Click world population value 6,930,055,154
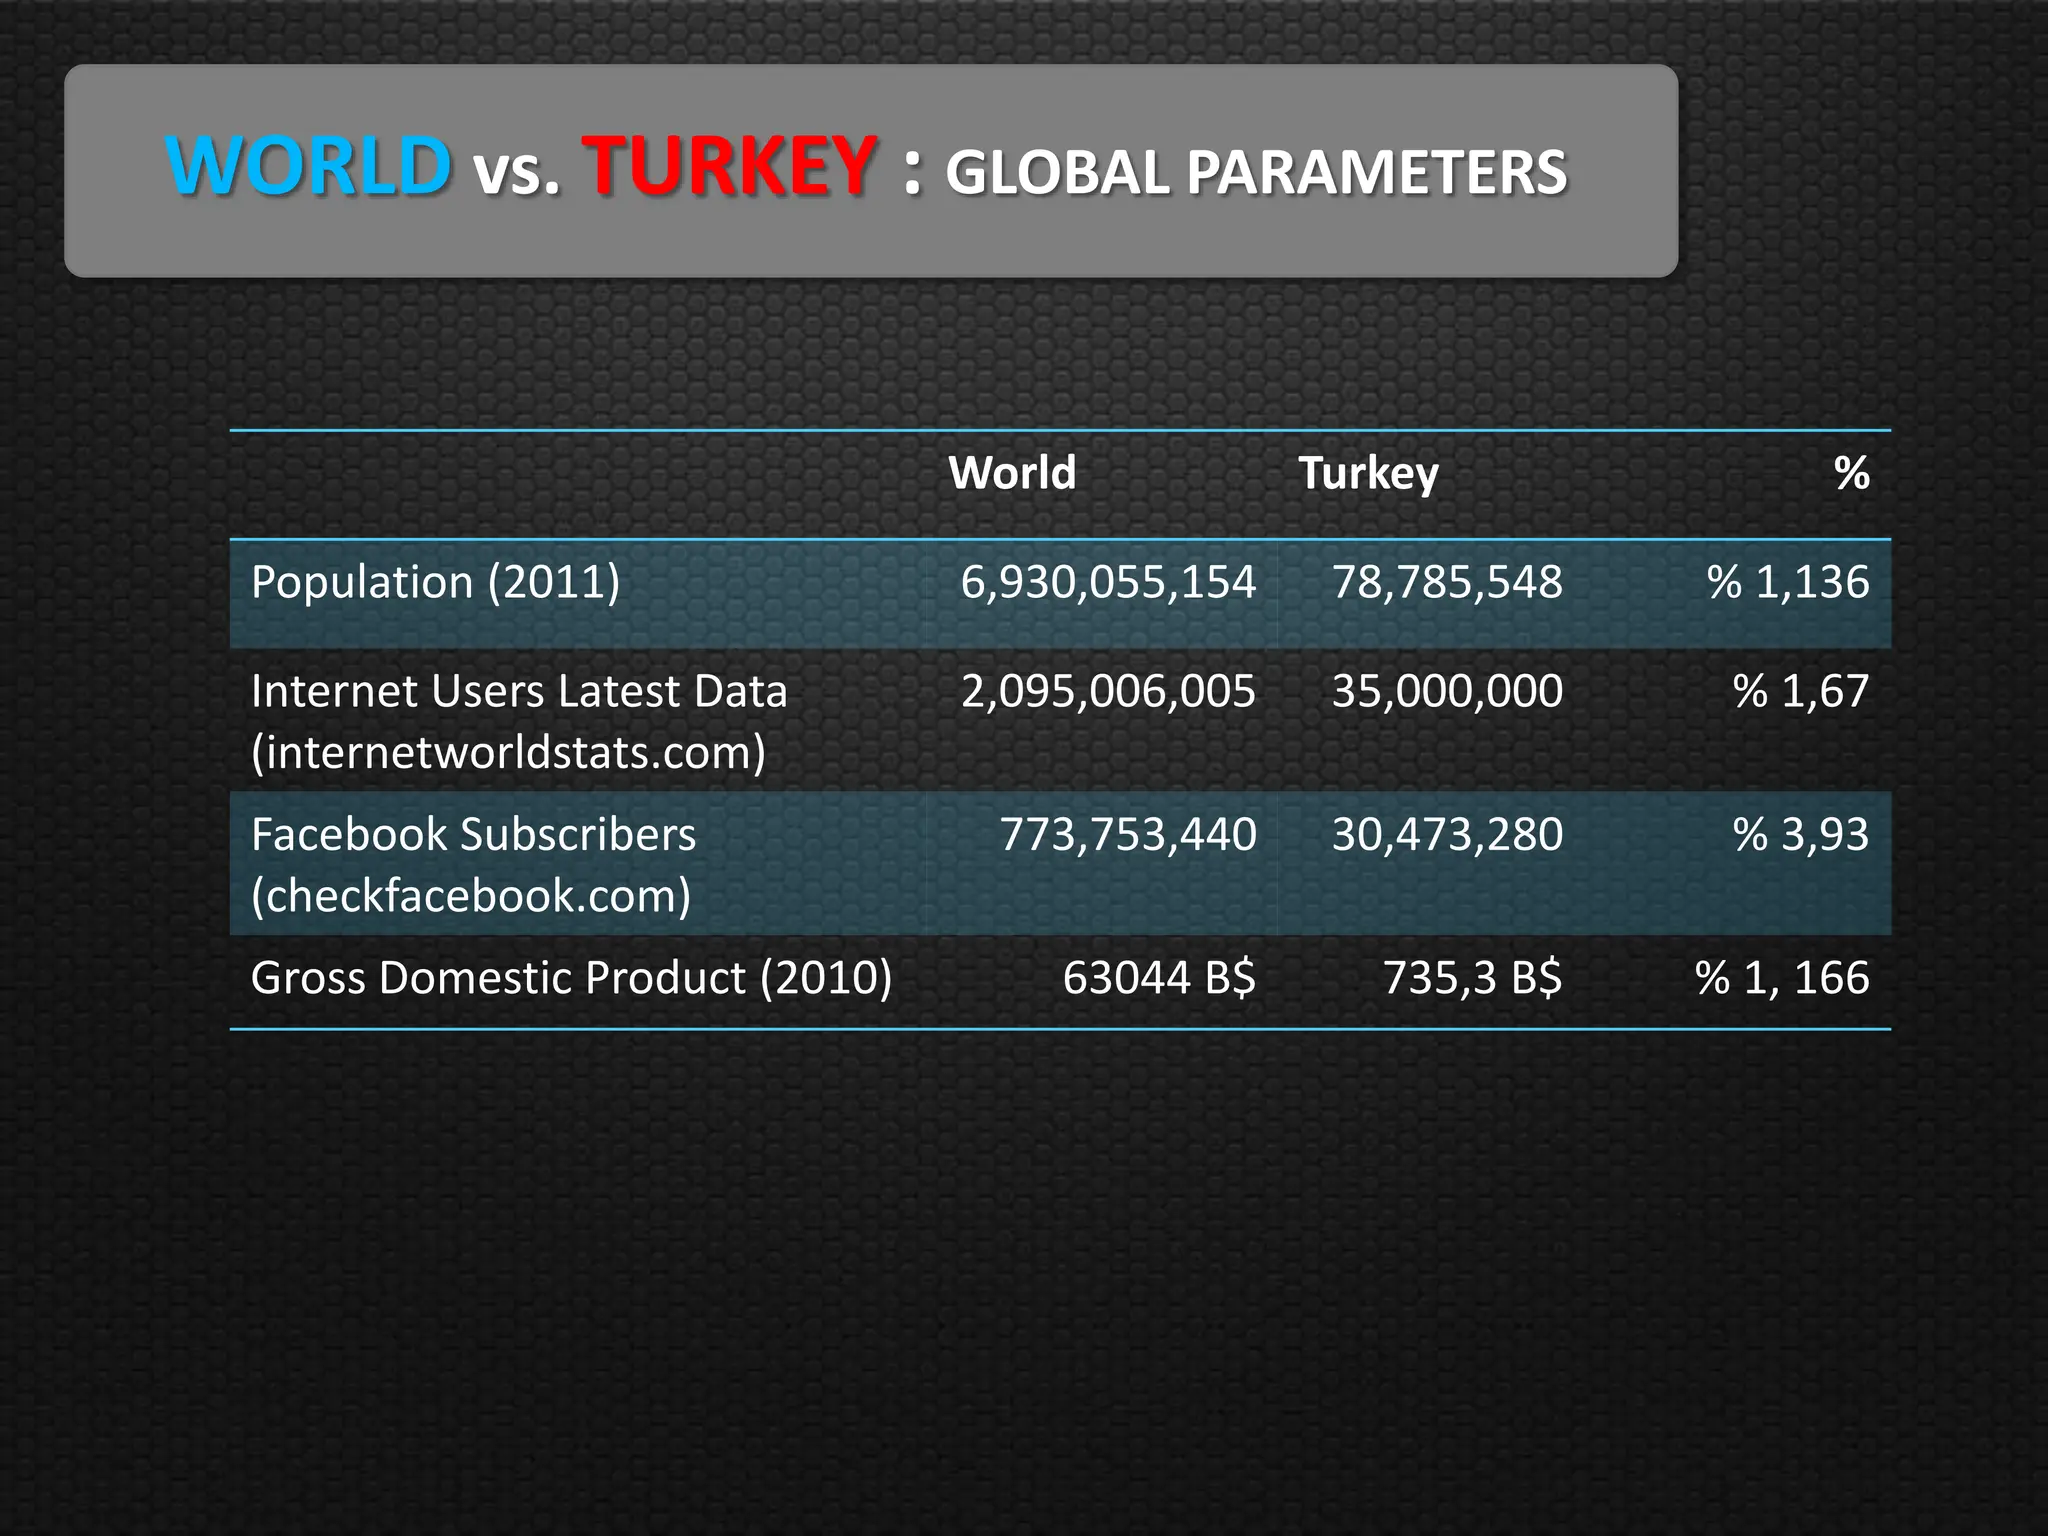2048x1536 pixels. coord(1108,582)
